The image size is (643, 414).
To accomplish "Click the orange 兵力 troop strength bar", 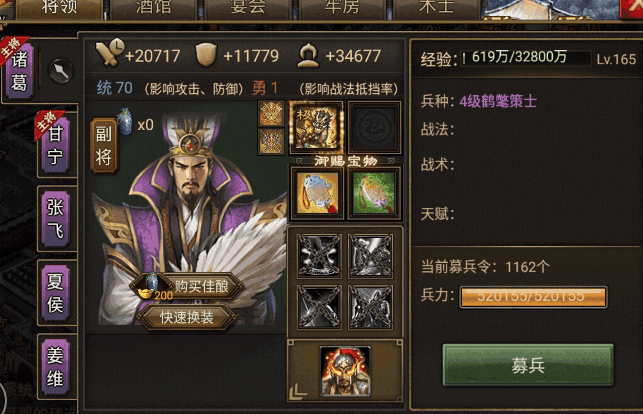I will (533, 296).
